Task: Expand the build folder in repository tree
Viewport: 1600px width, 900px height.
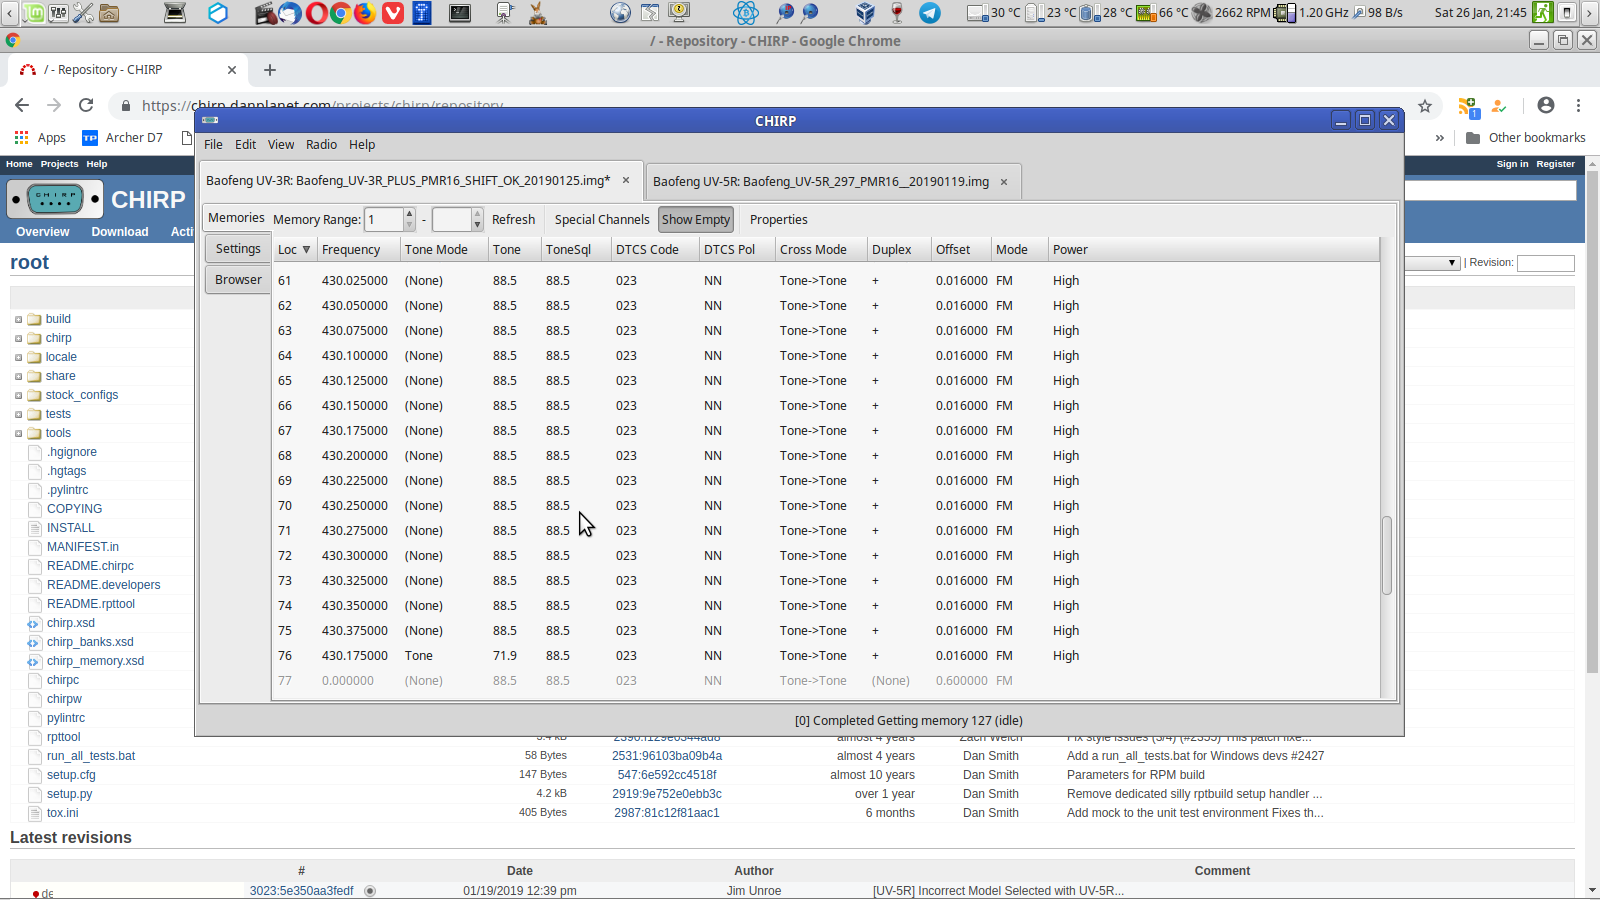Action: 18,320
